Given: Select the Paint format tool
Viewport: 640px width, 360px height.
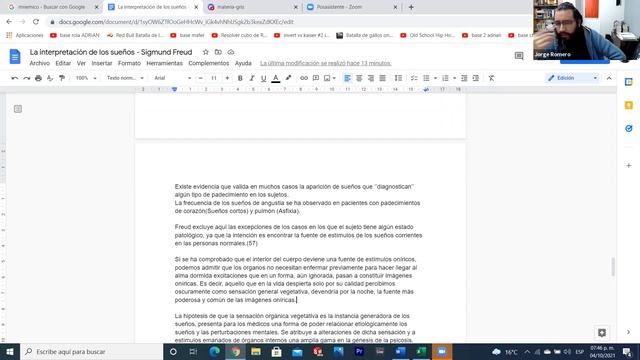Looking at the screenshot, I should point(62,78).
